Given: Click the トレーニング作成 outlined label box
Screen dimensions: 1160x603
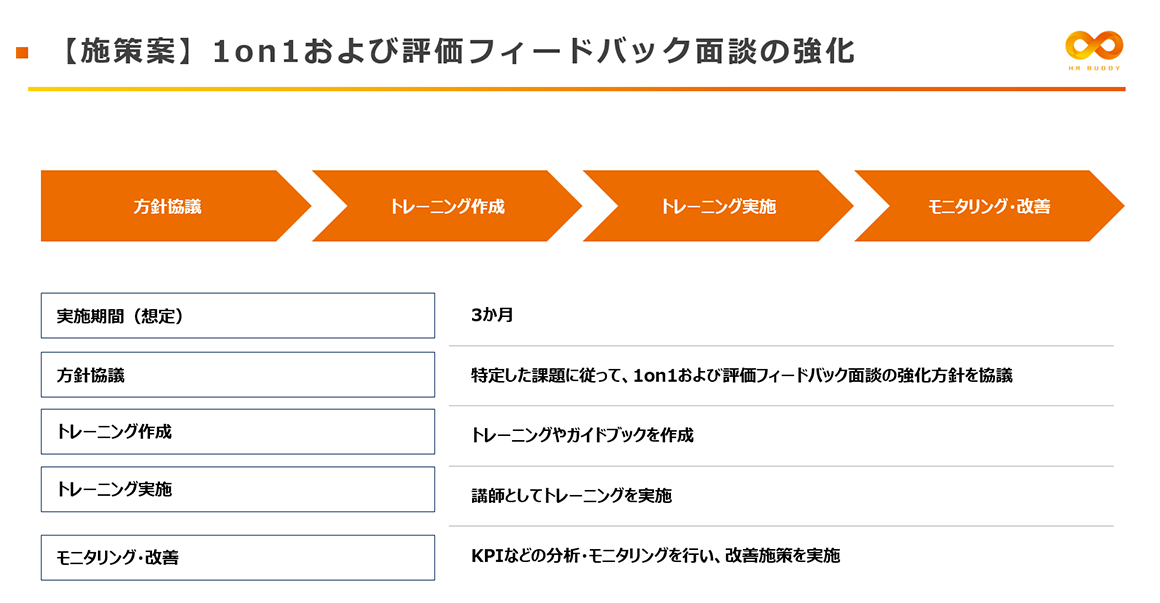Looking at the screenshot, I should point(238,432).
